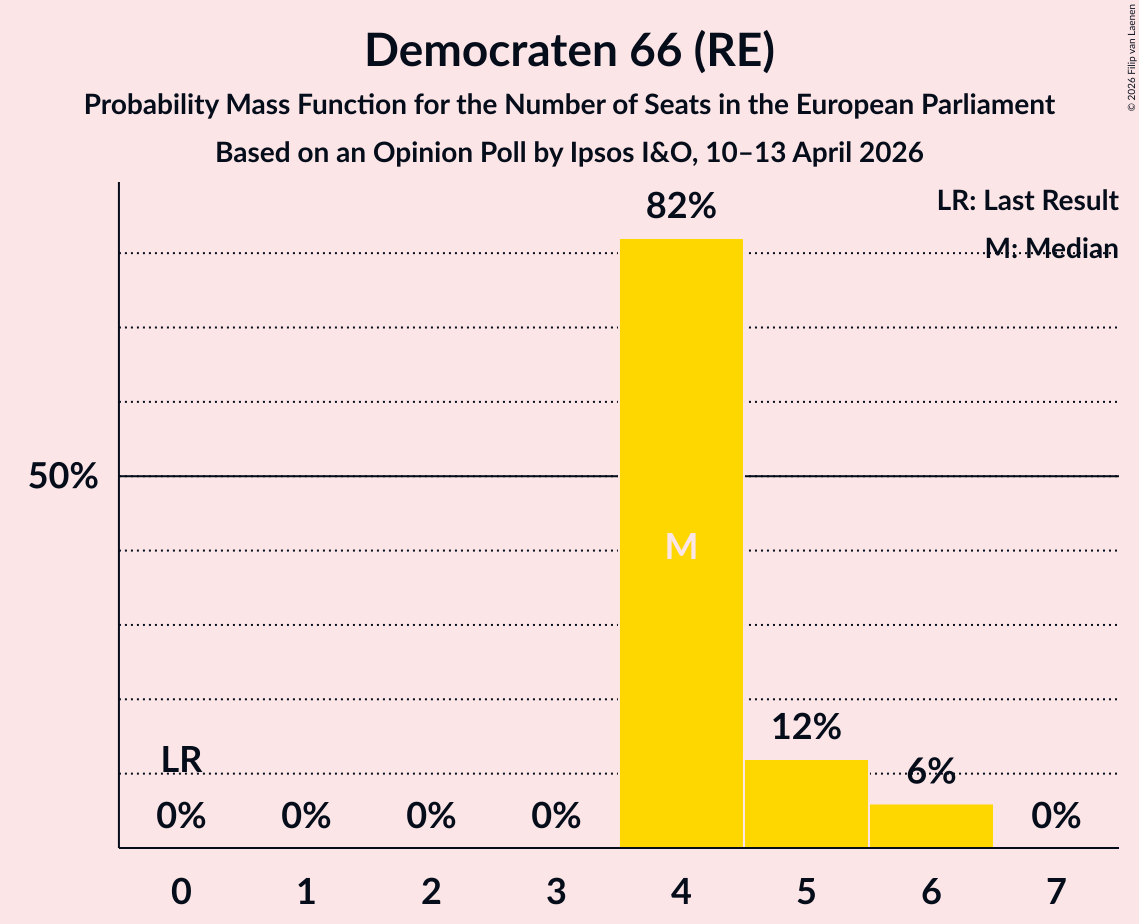Click the short yellow bar for 6 seats
1139x924 pixels.
coord(931,826)
